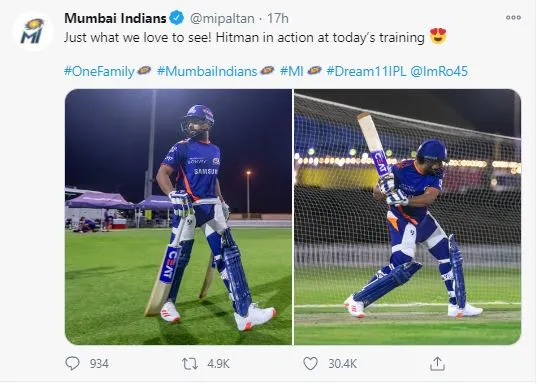View the right photo of batting in nets
This screenshot has width=538, height=384.
[x=408, y=217]
